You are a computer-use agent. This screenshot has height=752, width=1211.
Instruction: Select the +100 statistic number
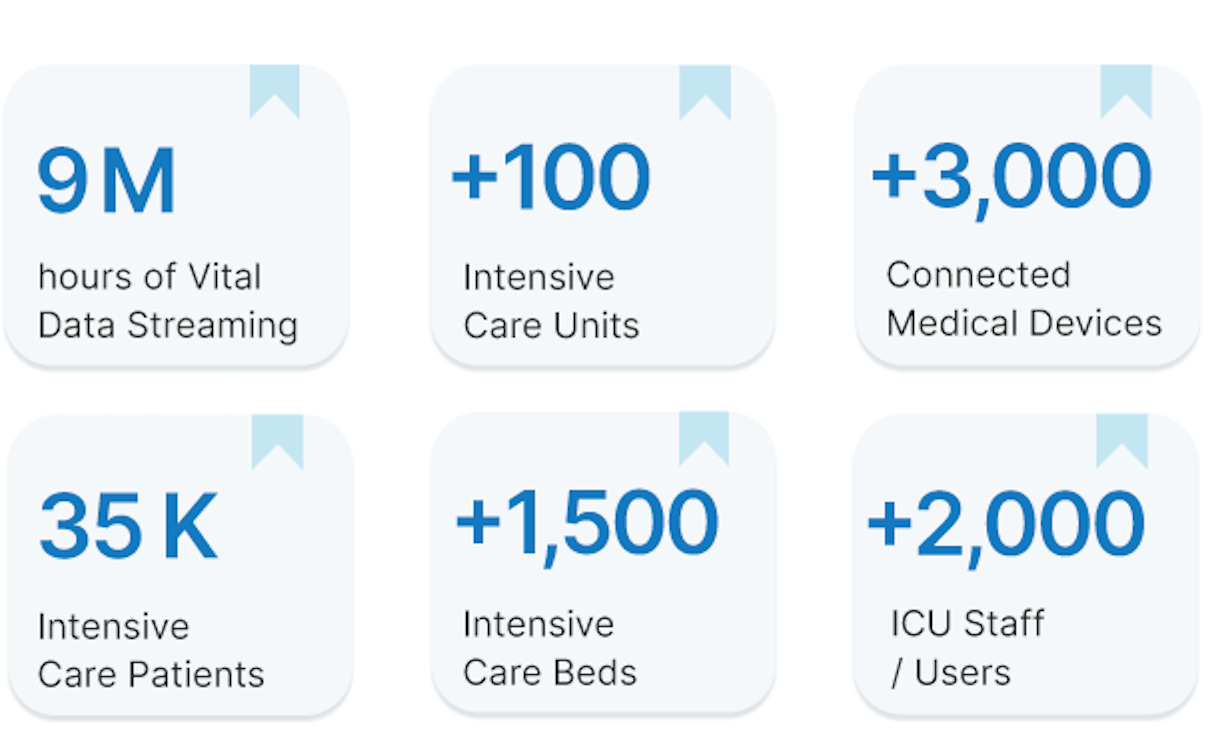[551, 178]
